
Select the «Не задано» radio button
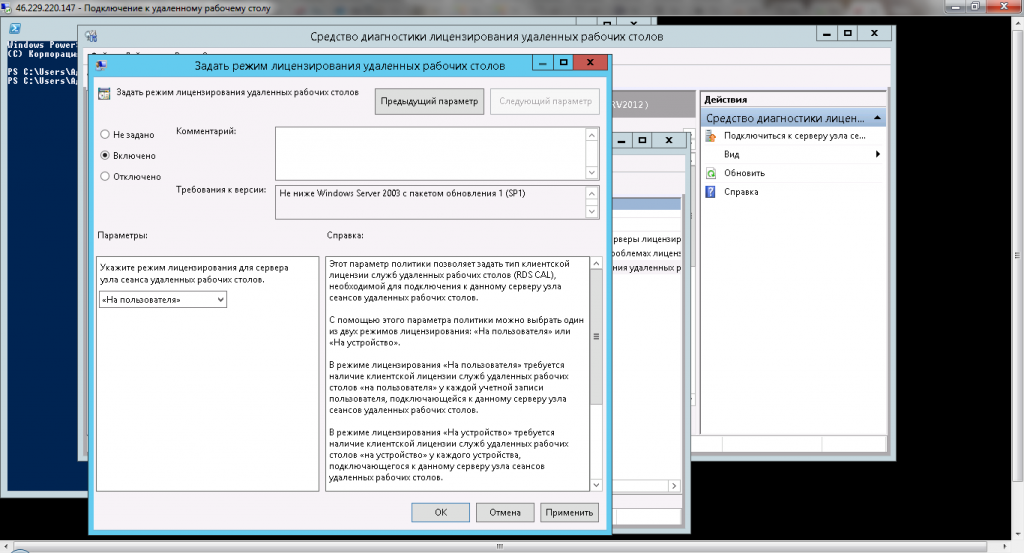coord(105,134)
